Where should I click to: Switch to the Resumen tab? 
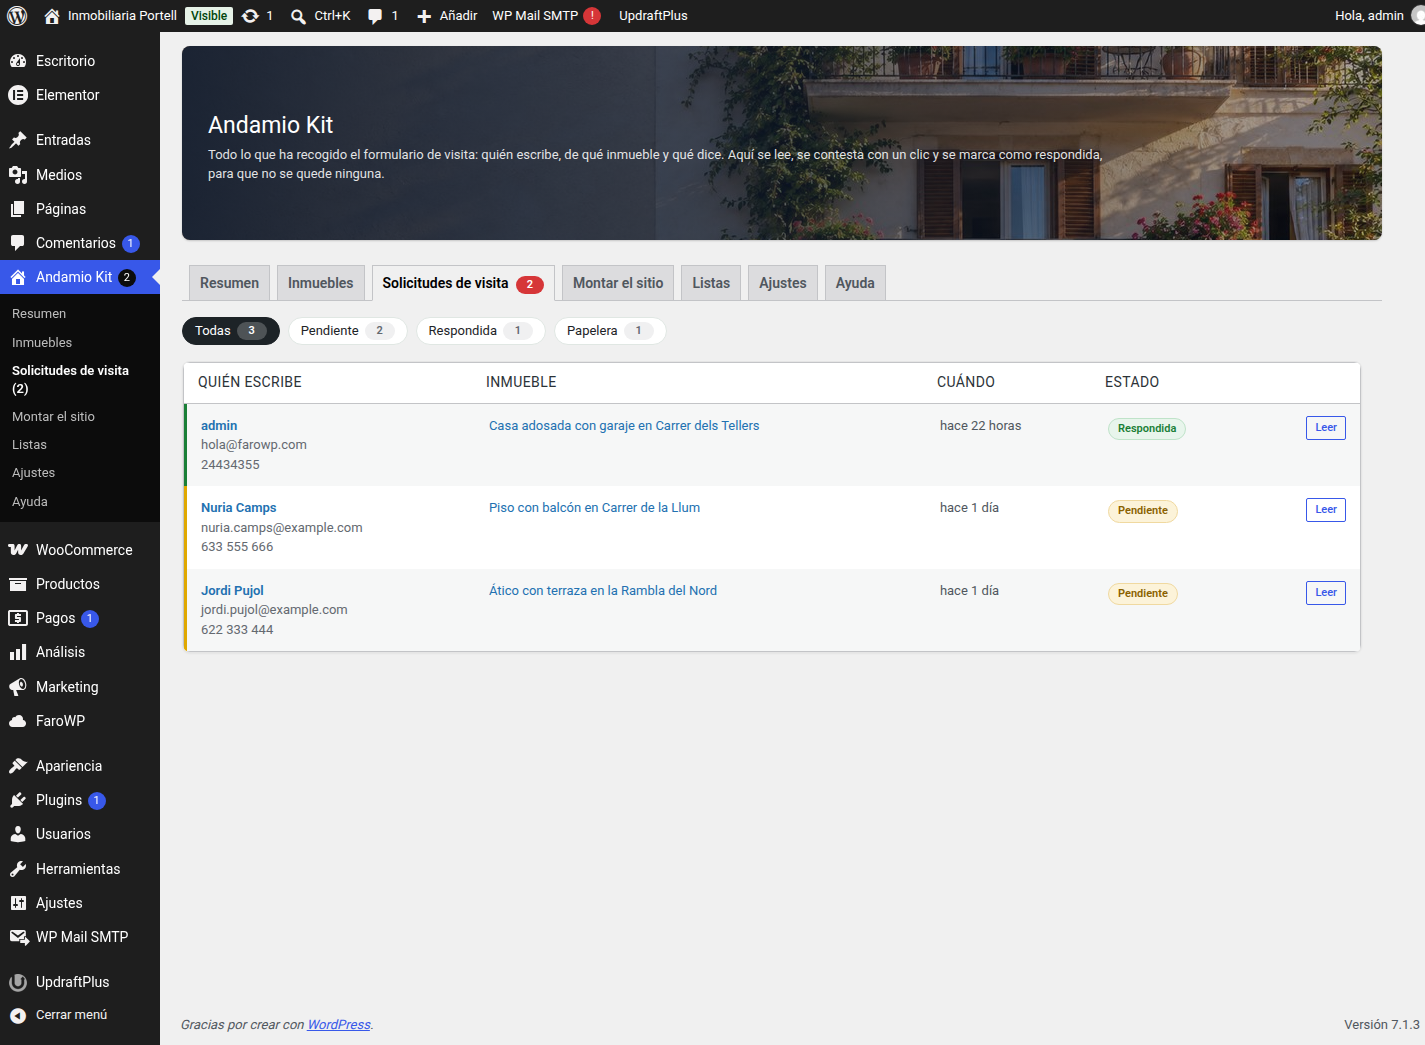229,283
